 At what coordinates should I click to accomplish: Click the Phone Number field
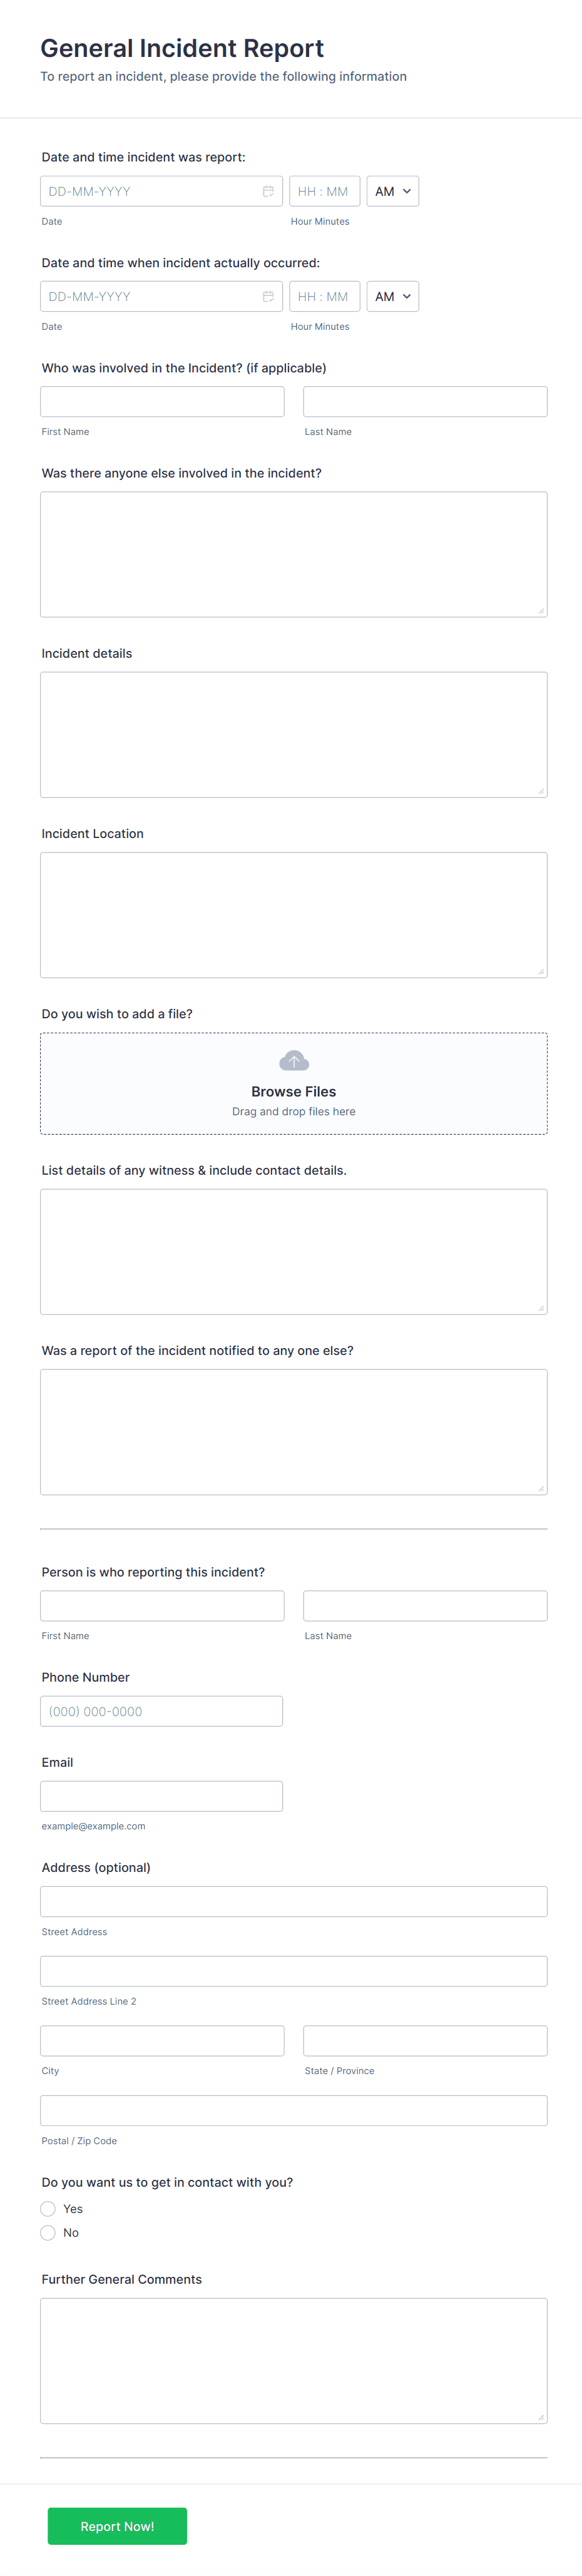162,1710
